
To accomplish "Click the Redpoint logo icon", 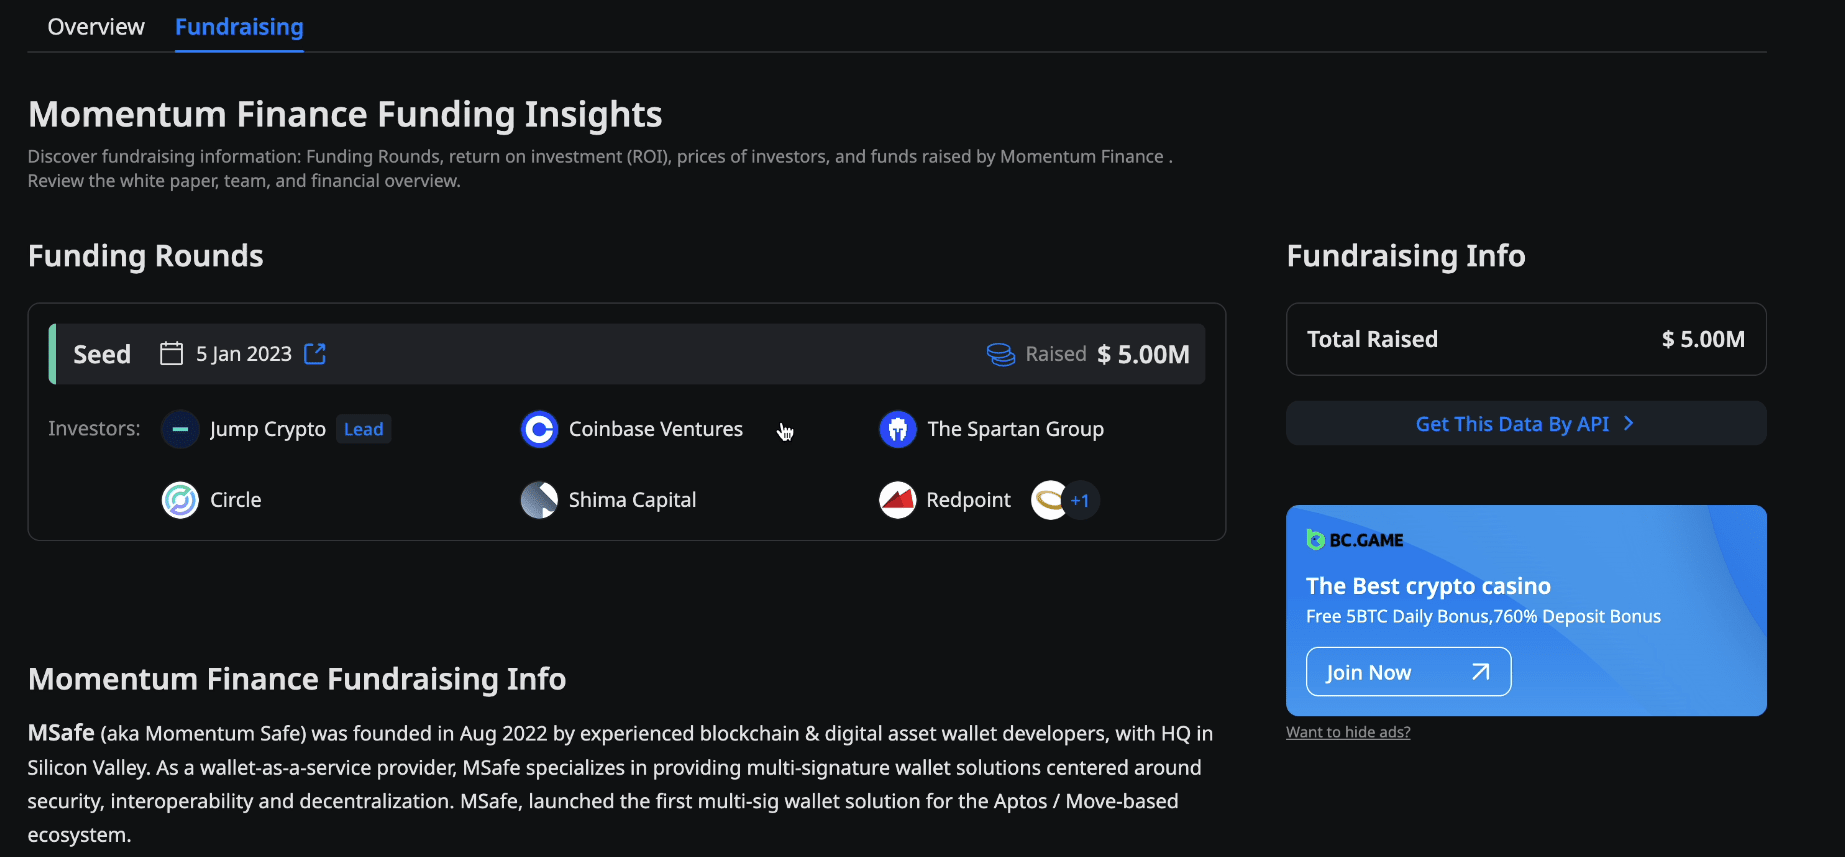I will pyautogui.click(x=898, y=500).
